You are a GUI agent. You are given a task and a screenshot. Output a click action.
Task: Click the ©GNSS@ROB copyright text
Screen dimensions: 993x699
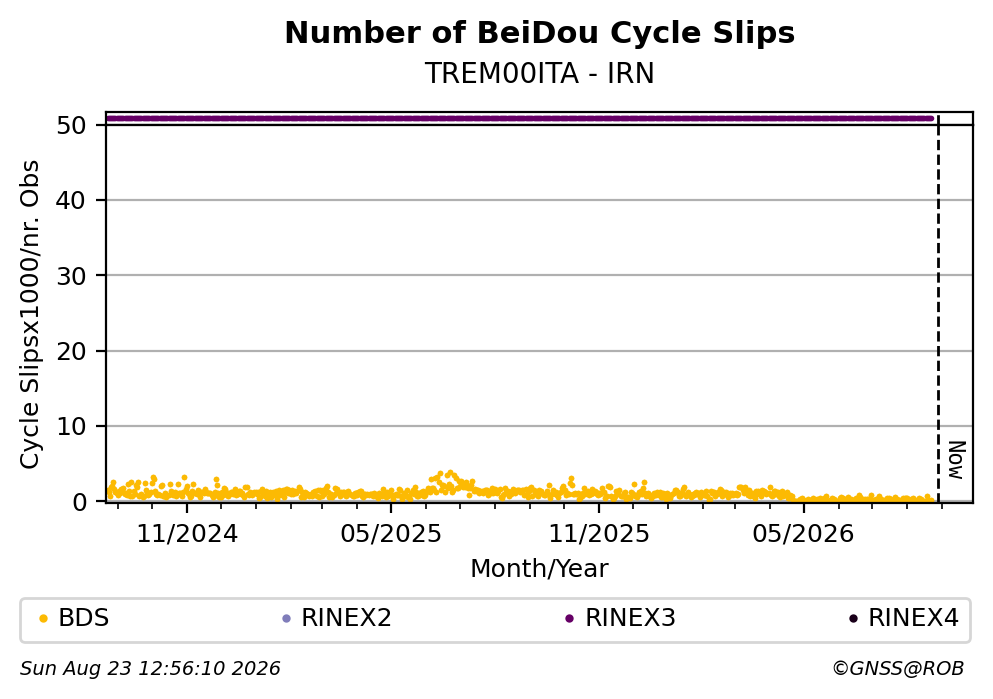point(898,669)
